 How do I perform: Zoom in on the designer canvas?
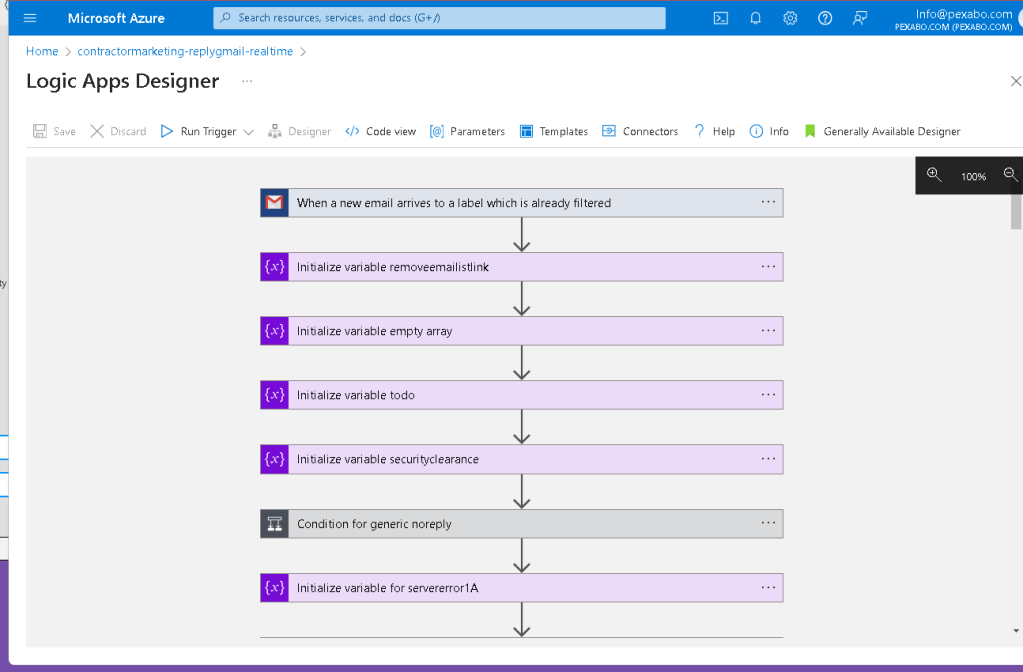point(934,175)
